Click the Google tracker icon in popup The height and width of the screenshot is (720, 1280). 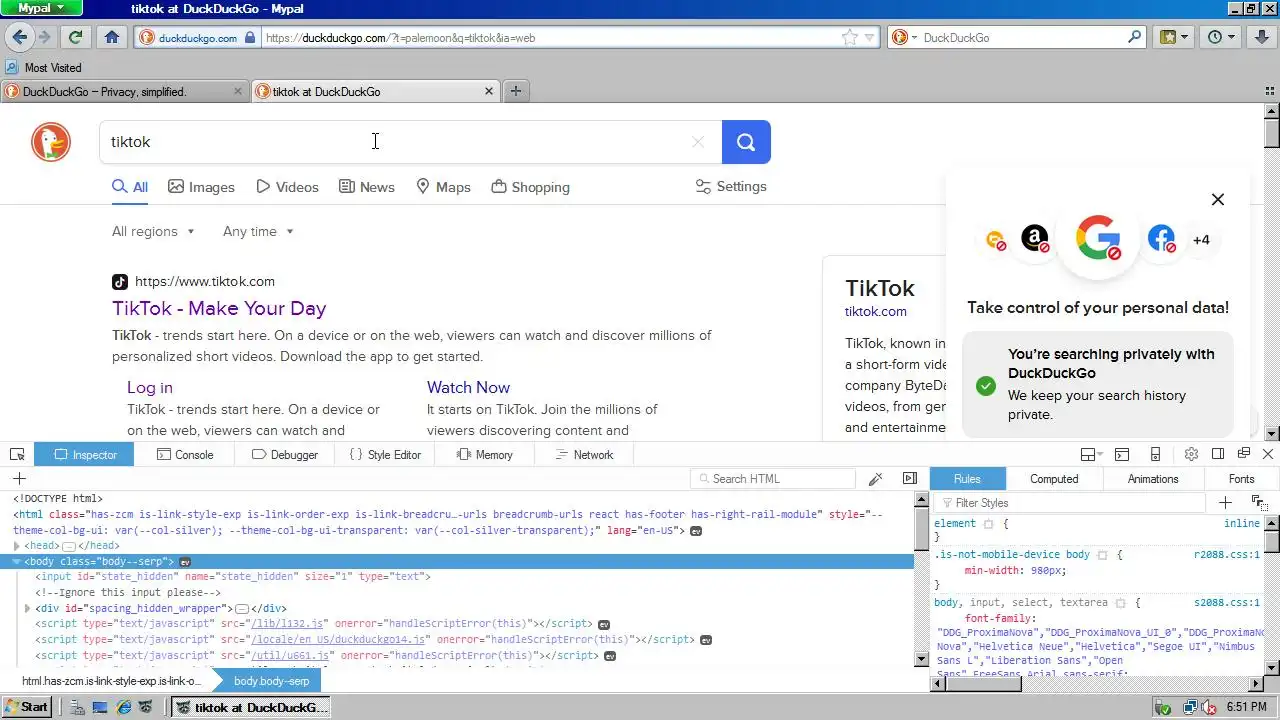[x=1098, y=239]
